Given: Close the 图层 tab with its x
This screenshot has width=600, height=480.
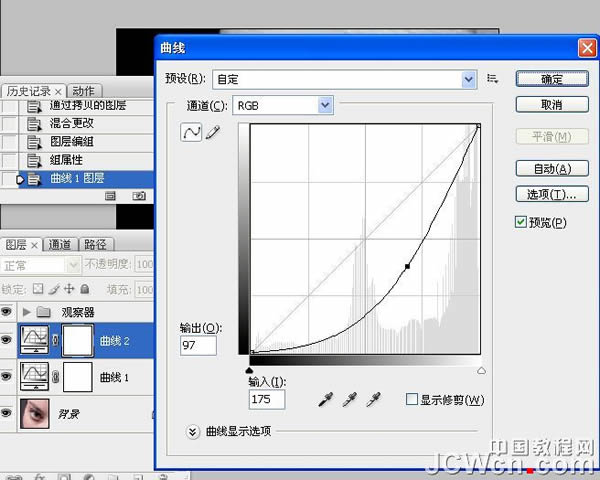Looking at the screenshot, I should [34, 245].
